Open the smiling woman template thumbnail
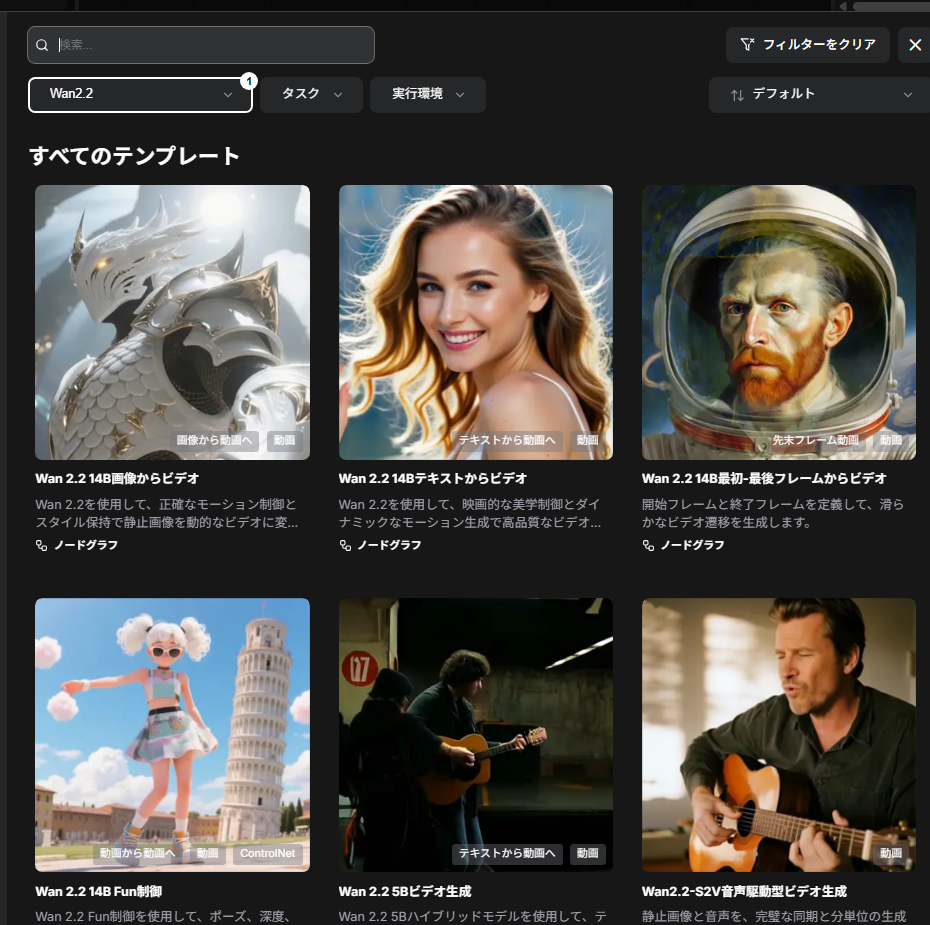 (x=476, y=322)
